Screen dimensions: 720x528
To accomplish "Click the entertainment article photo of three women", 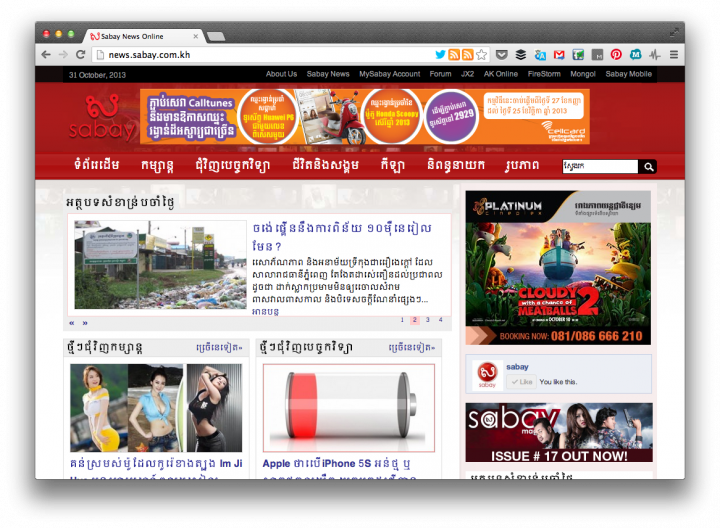I will [156, 408].
